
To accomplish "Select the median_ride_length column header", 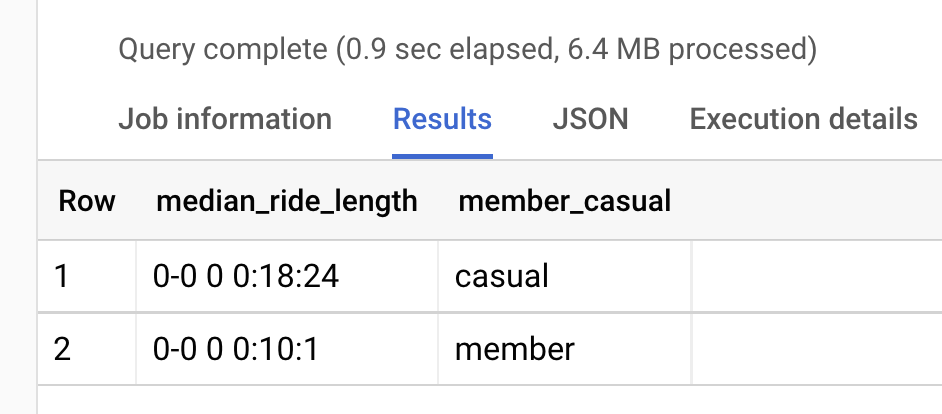I will [x=287, y=201].
